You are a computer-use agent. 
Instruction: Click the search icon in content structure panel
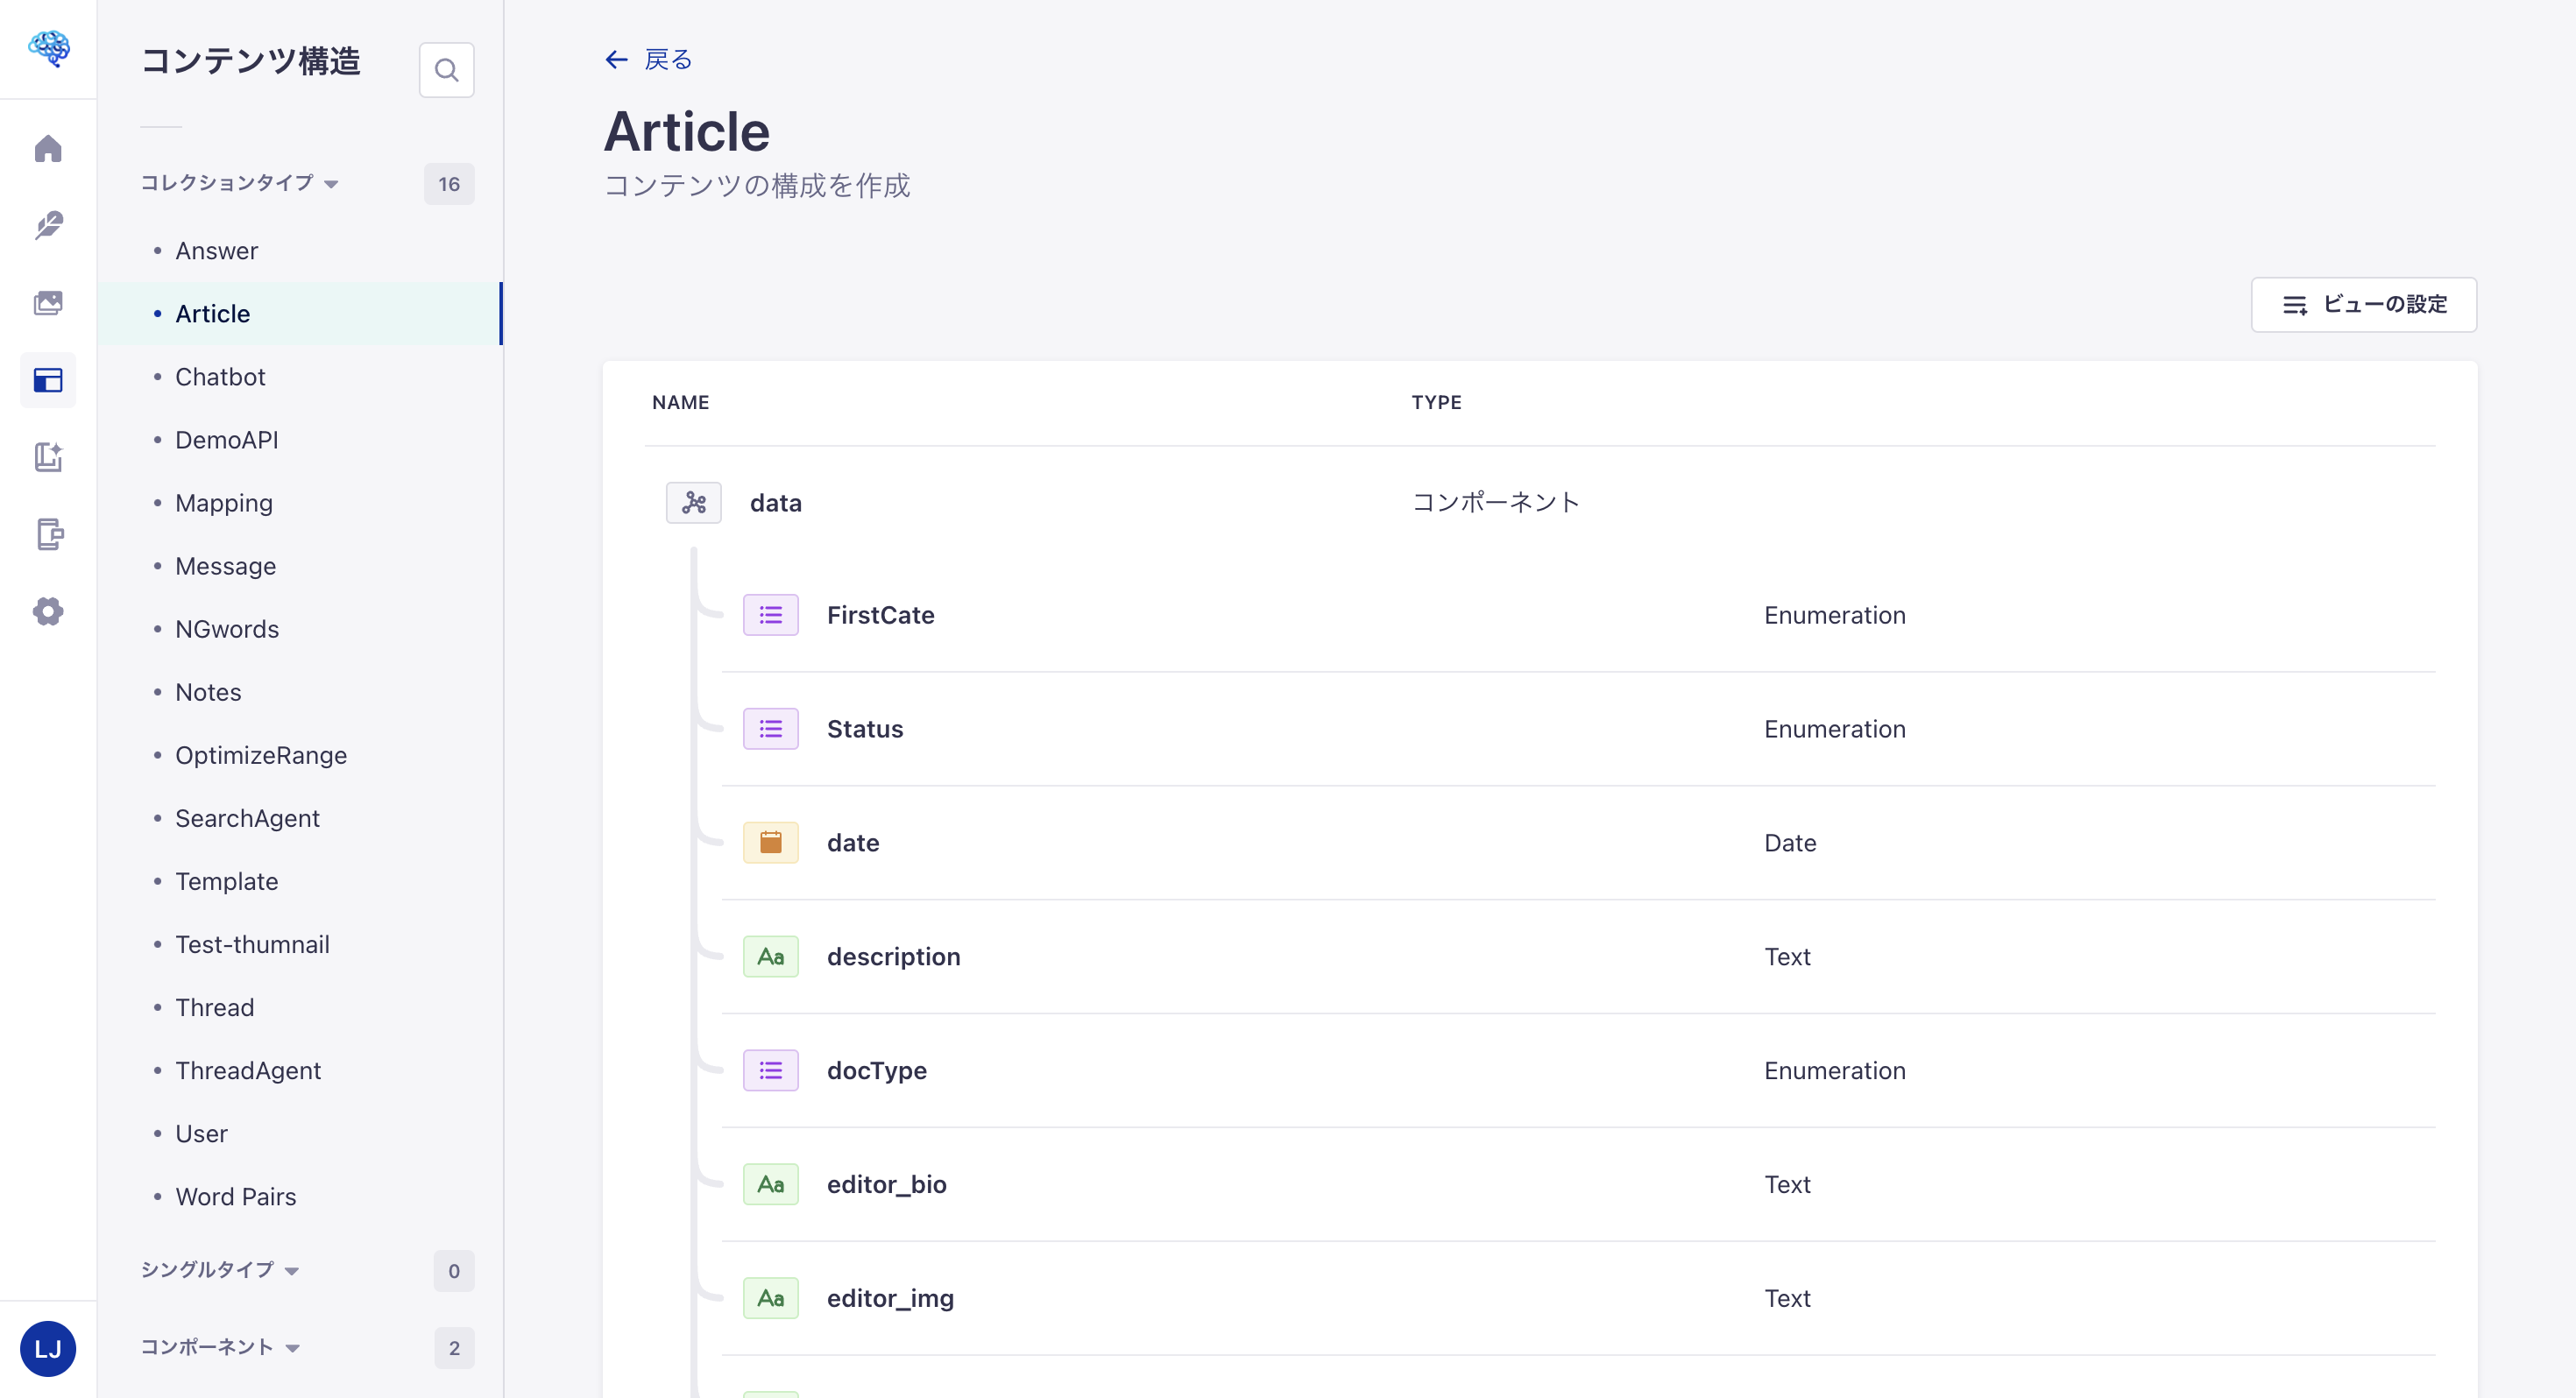coord(446,70)
